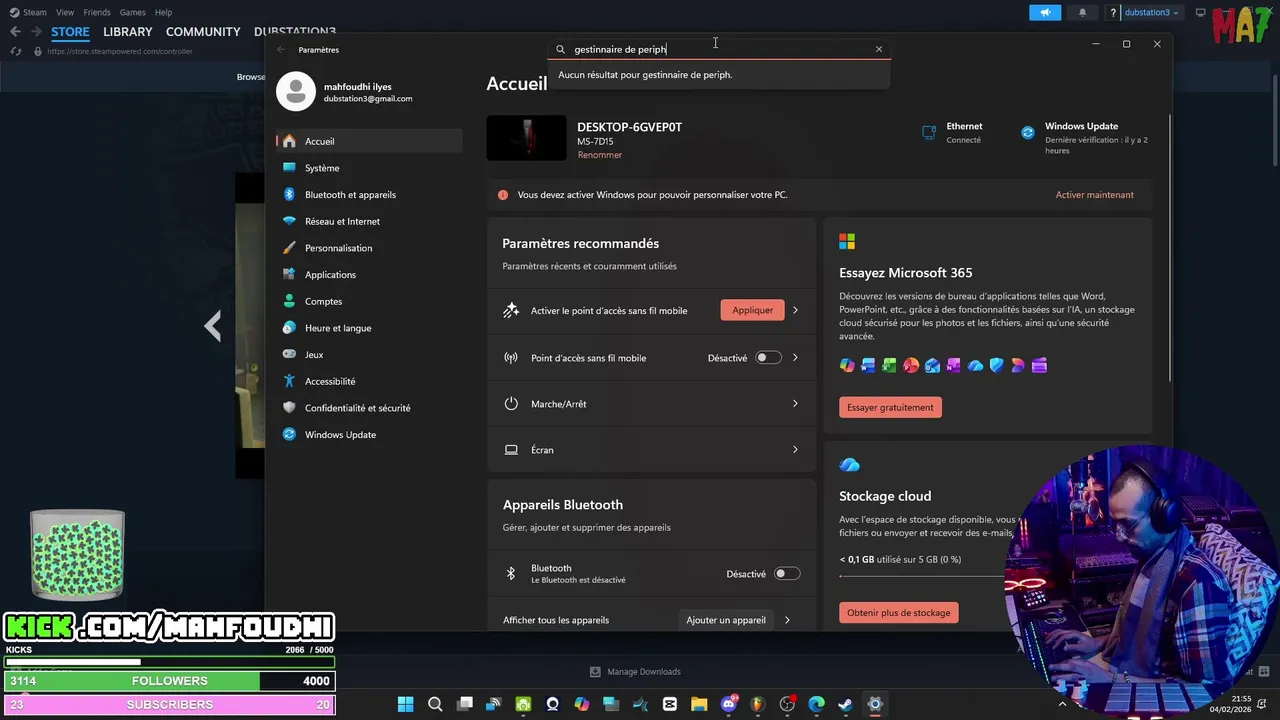Open File Explorer from taskbar

coord(699,704)
